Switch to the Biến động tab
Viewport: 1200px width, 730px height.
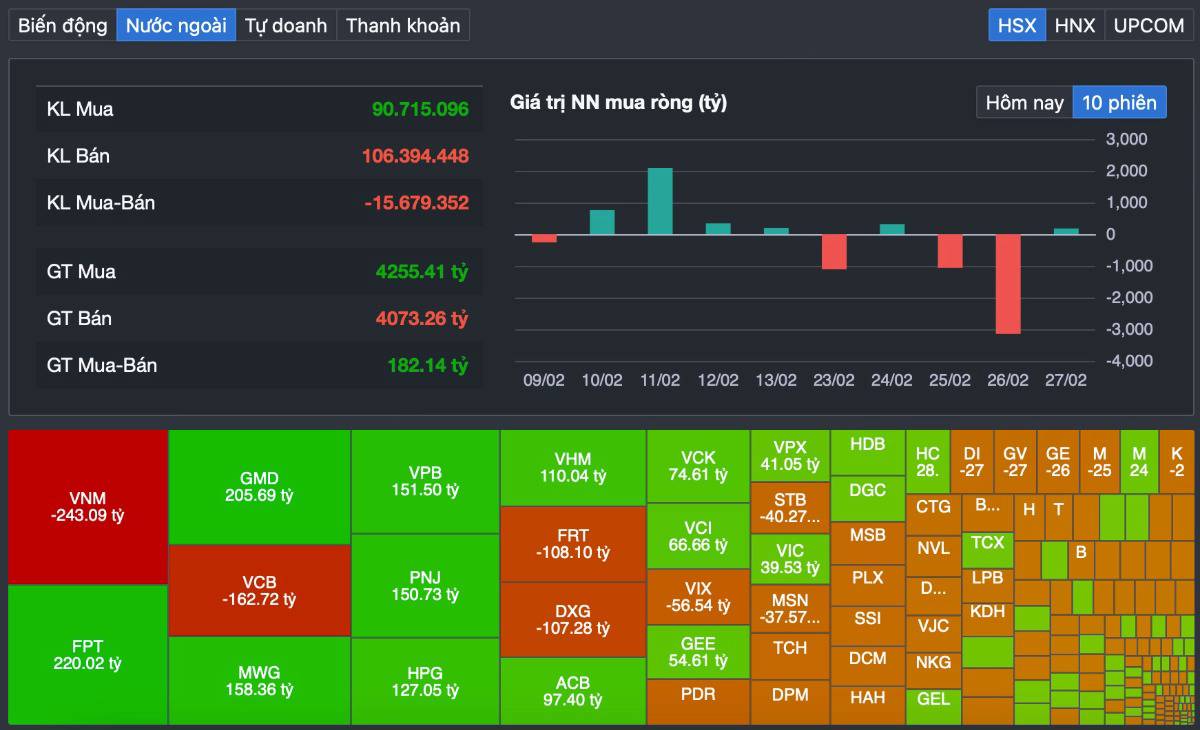coord(63,25)
